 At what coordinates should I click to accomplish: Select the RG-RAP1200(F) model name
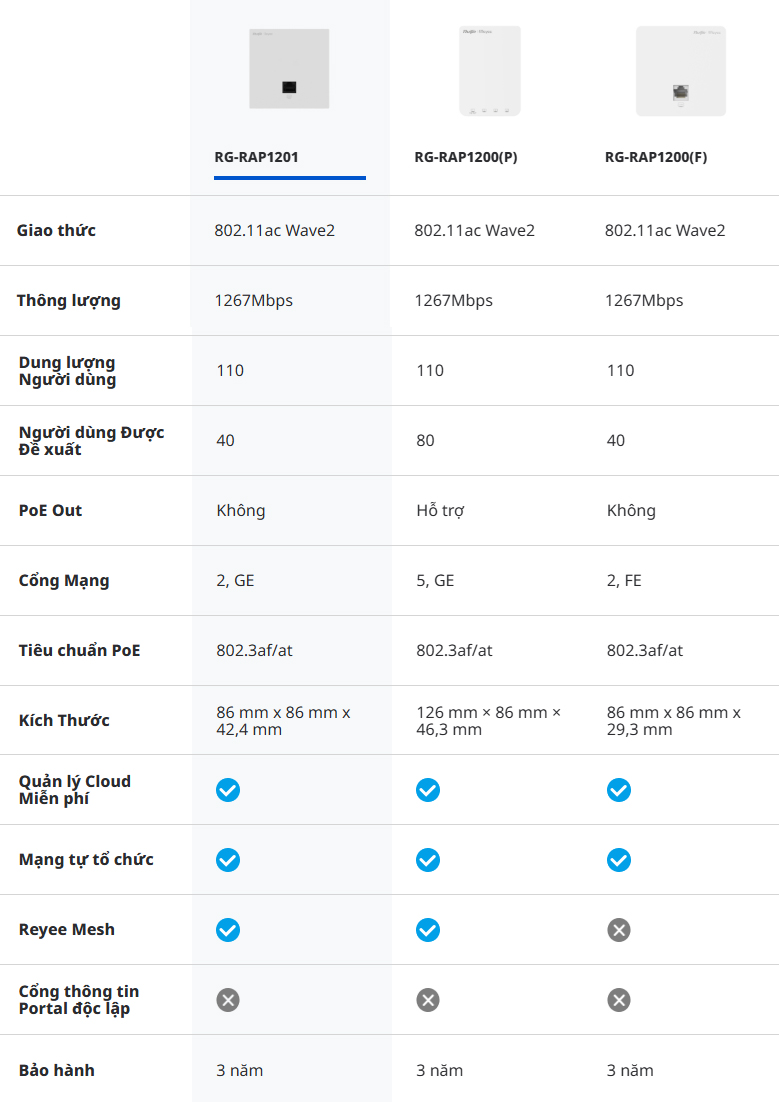tap(656, 157)
